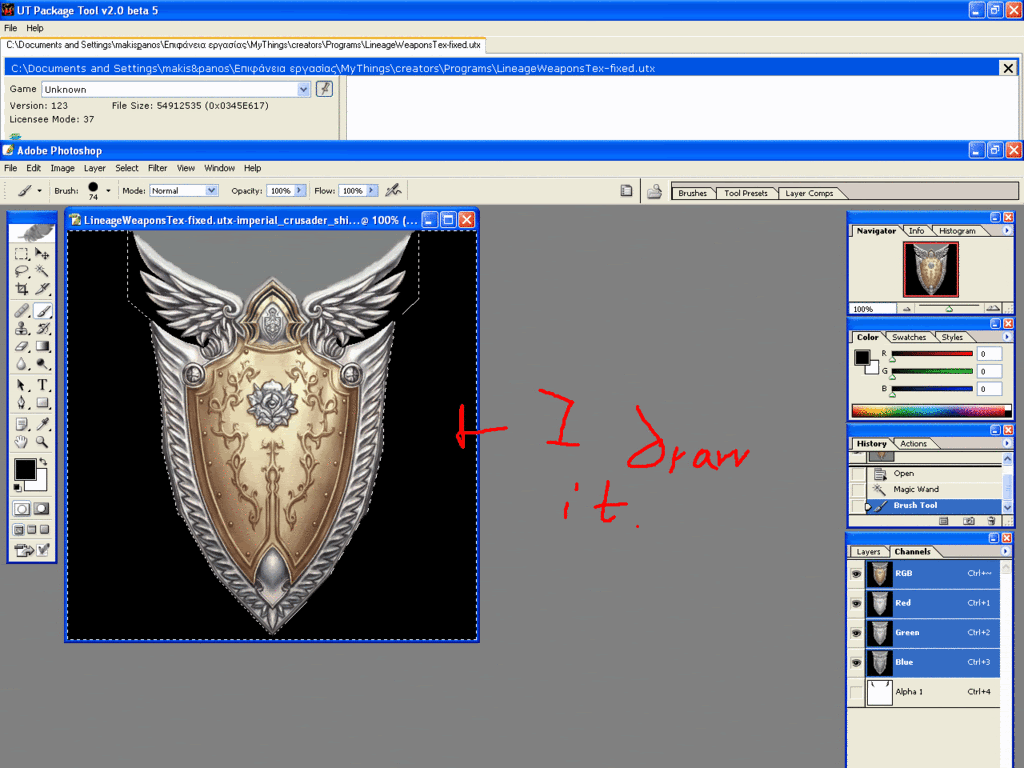Show the Alpha 1 channel
This screenshot has height=768, width=1024.
856,692
